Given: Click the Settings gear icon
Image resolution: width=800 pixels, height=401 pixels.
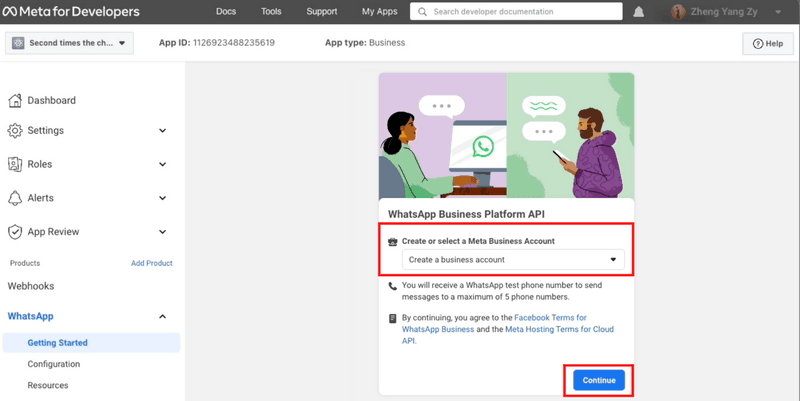Looking at the screenshot, I should [15, 131].
